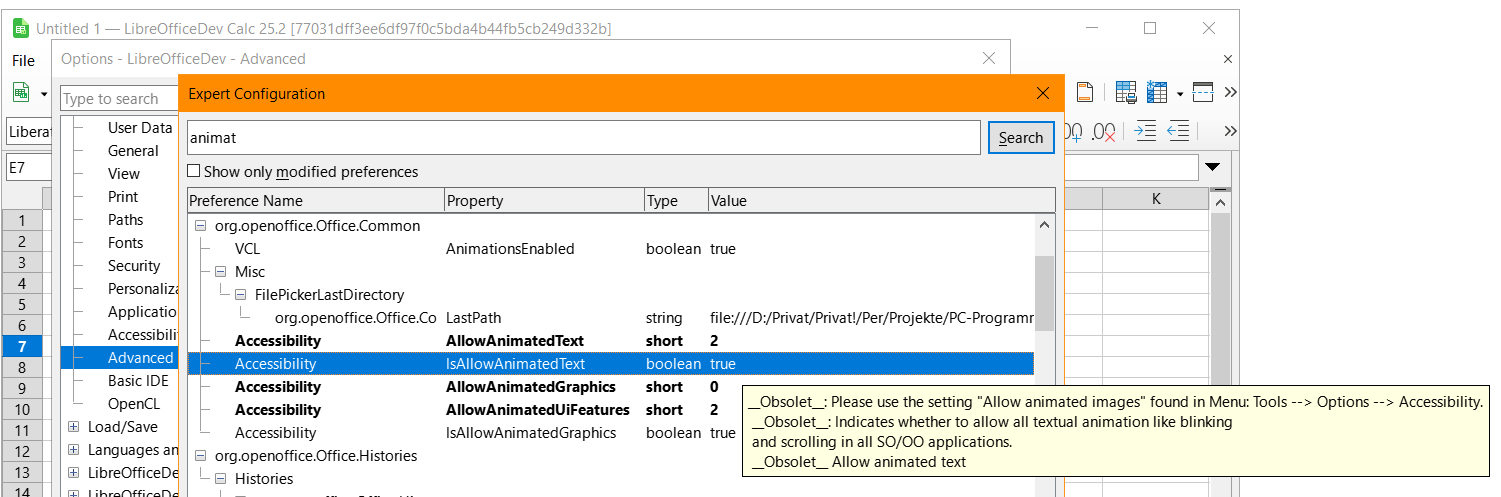
Task: Select the AnimationsEnabled property row
Action: pos(610,249)
